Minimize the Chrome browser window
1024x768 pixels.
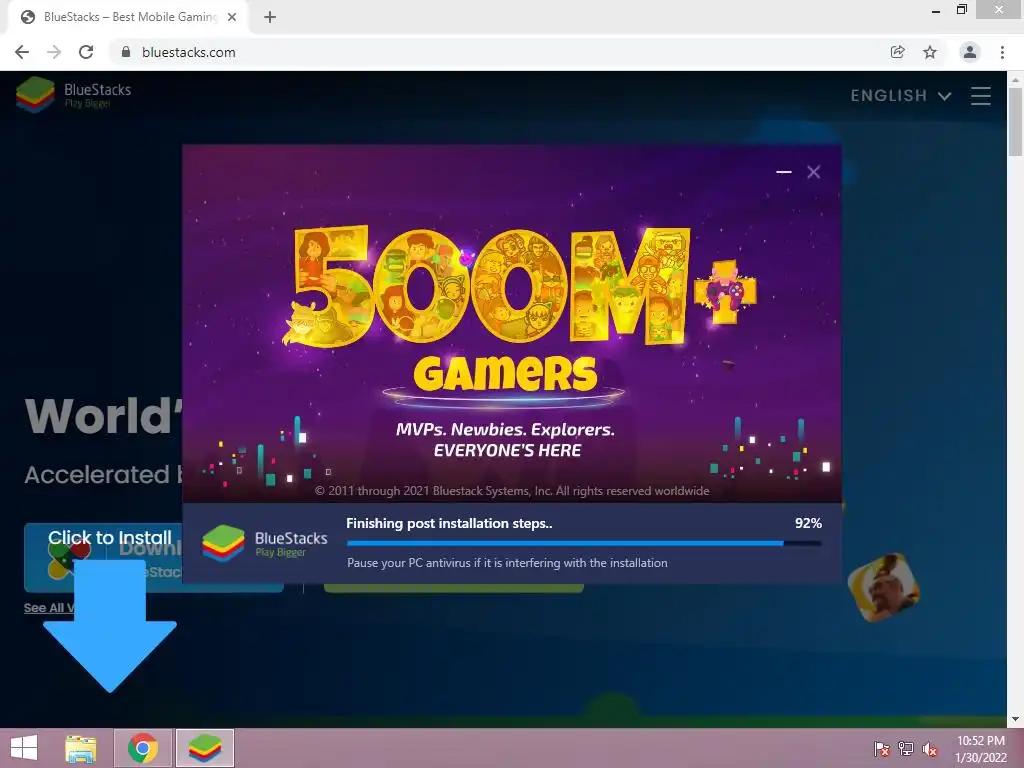[x=936, y=10]
